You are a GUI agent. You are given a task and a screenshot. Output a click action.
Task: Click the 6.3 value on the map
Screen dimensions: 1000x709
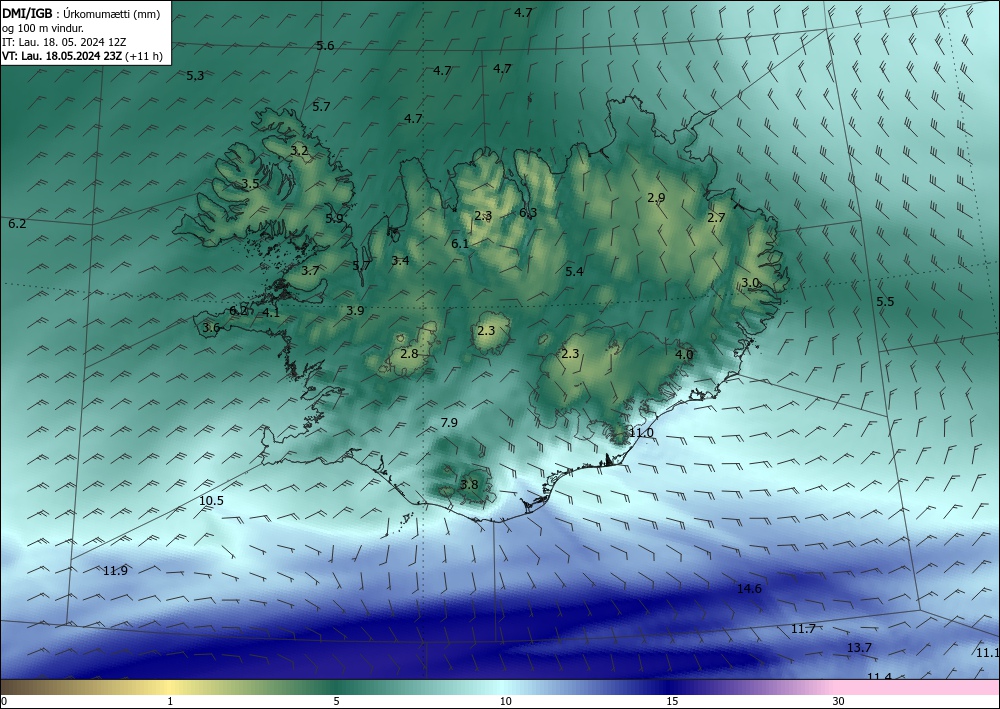[528, 212]
